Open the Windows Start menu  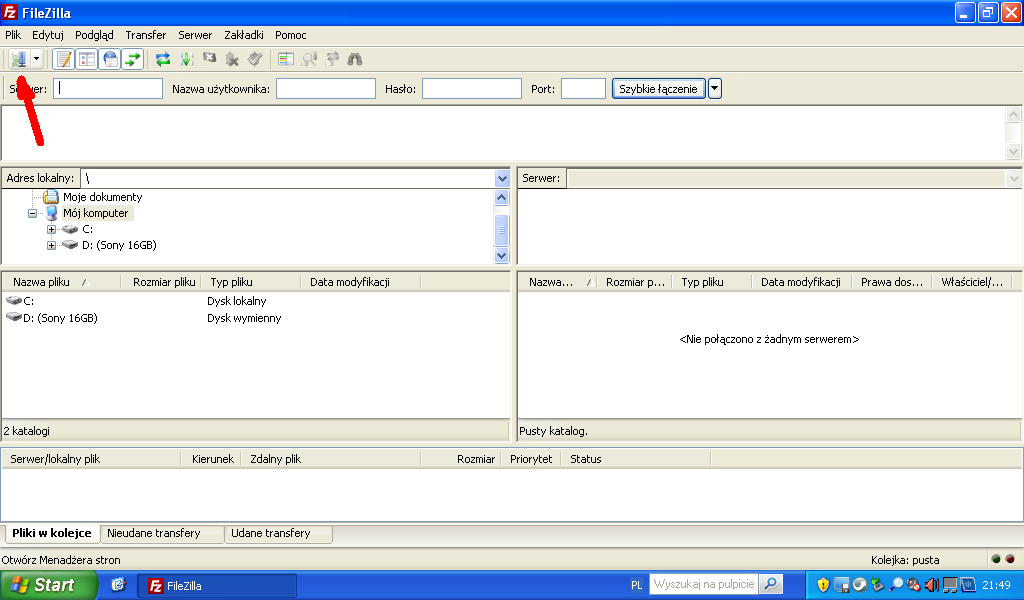[47, 585]
